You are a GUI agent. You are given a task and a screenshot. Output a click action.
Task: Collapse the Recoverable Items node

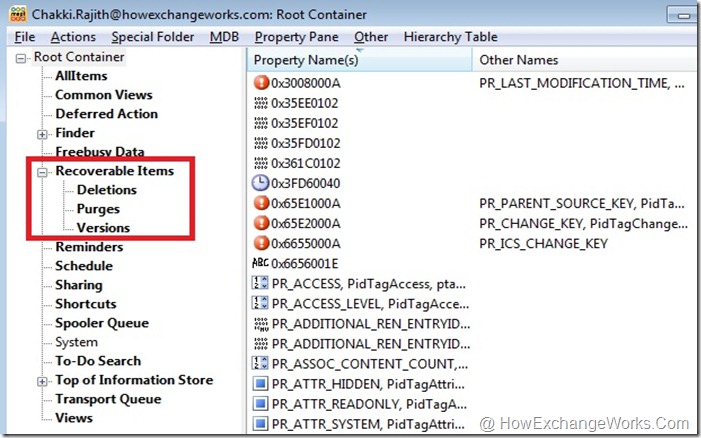[42, 172]
